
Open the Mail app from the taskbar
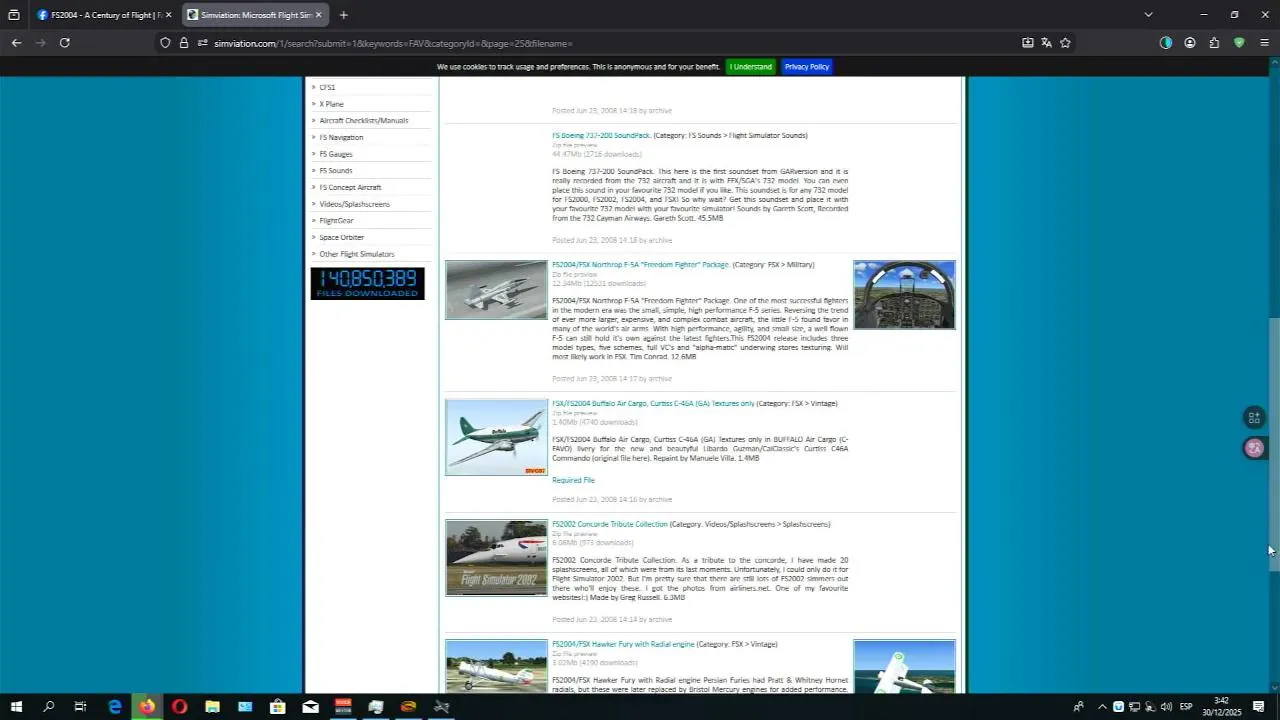(310, 707)
